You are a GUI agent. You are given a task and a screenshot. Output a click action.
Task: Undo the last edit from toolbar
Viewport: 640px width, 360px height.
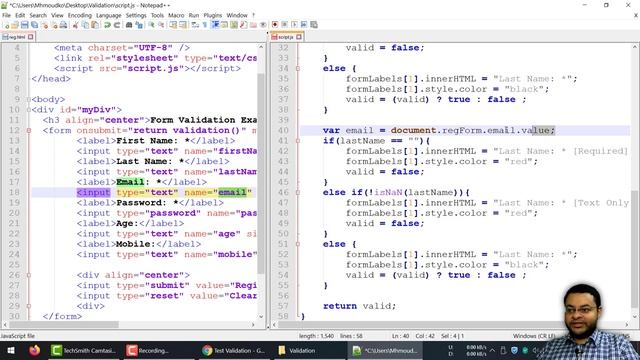coord(107,25)
